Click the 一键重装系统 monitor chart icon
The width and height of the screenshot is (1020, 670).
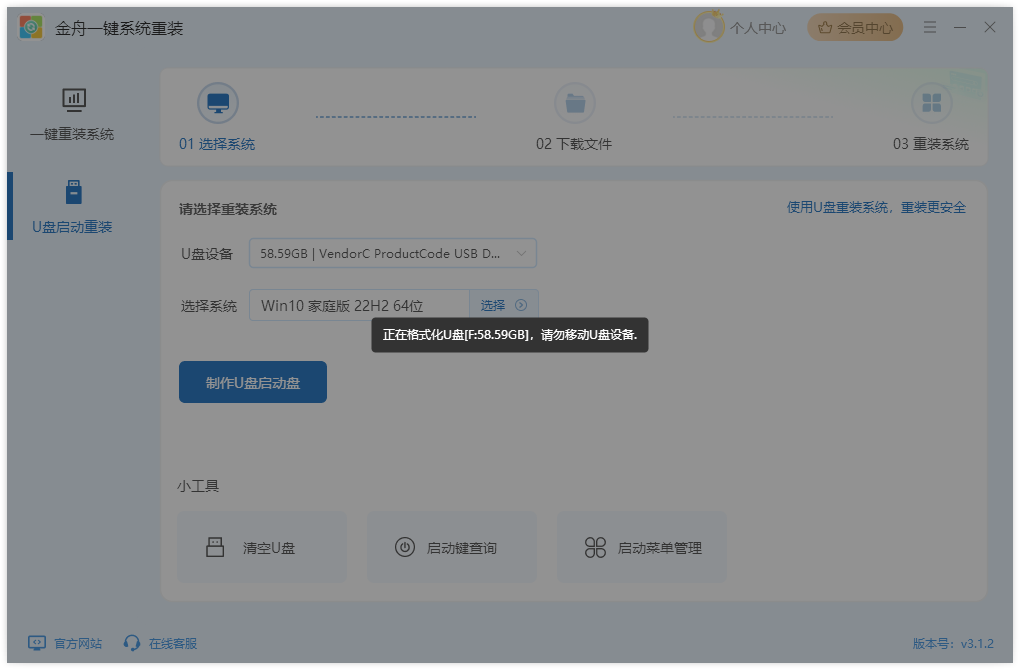coord(74,100)
